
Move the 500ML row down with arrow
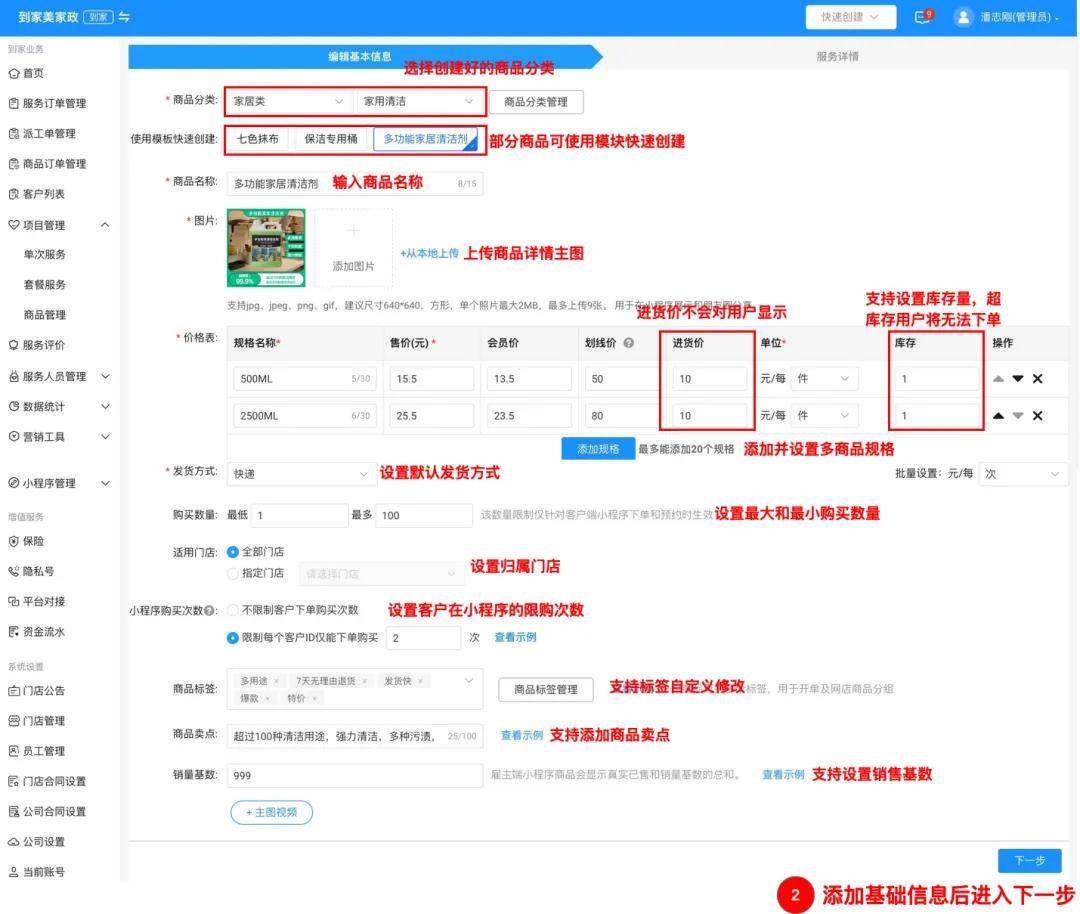point(1018,379)
